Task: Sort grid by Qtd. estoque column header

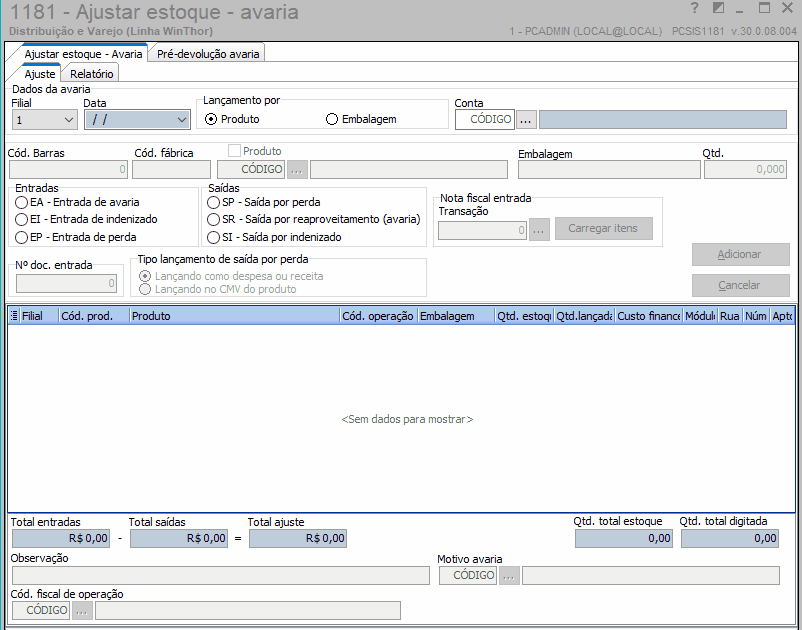Action: pos(524,316)
